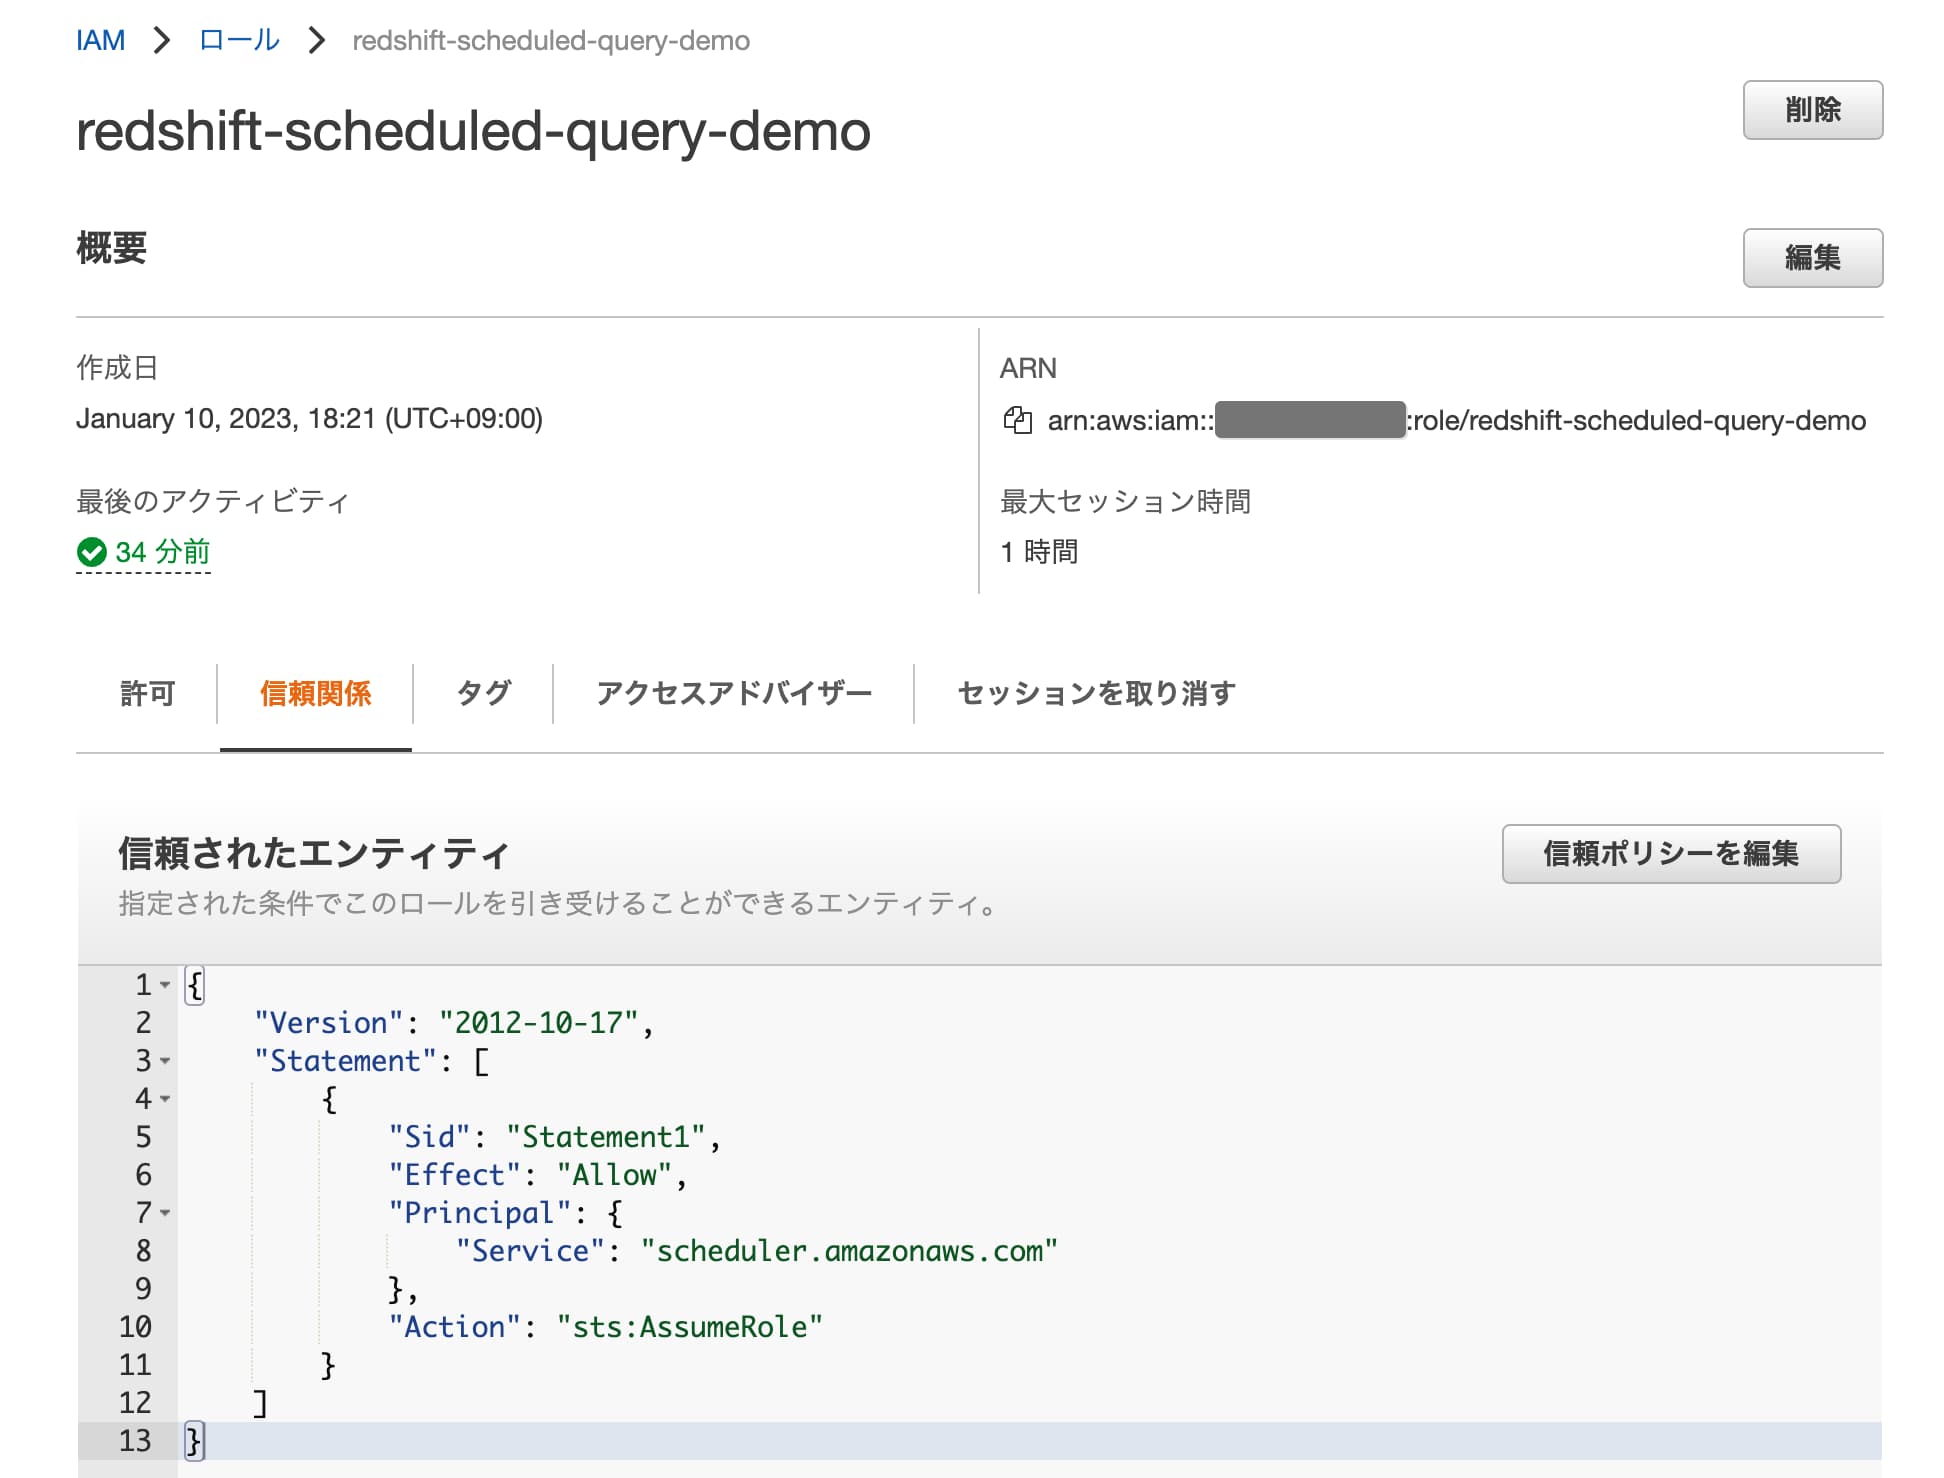Click the green check activity status icon
The width and height of the screenshot is (1944, 1478).
(x=91, y=552)
